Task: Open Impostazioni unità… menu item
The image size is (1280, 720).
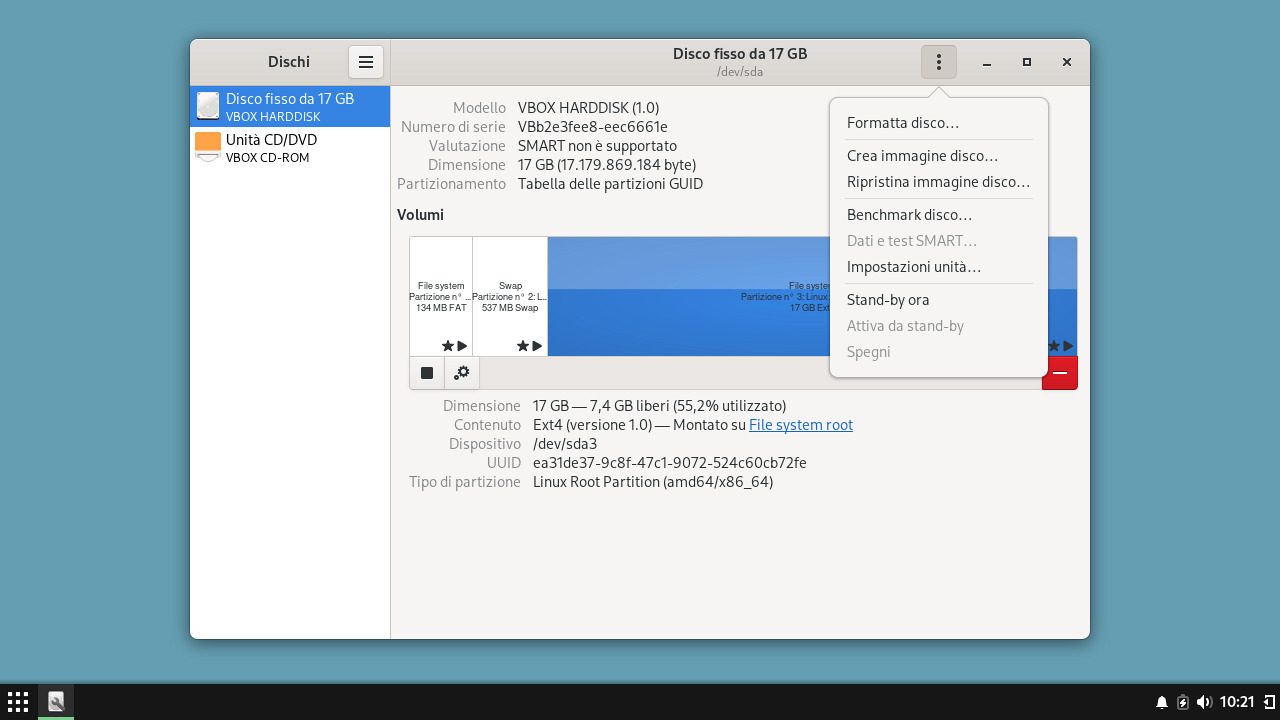Action: pyautogui.click(x=913, y=267)
